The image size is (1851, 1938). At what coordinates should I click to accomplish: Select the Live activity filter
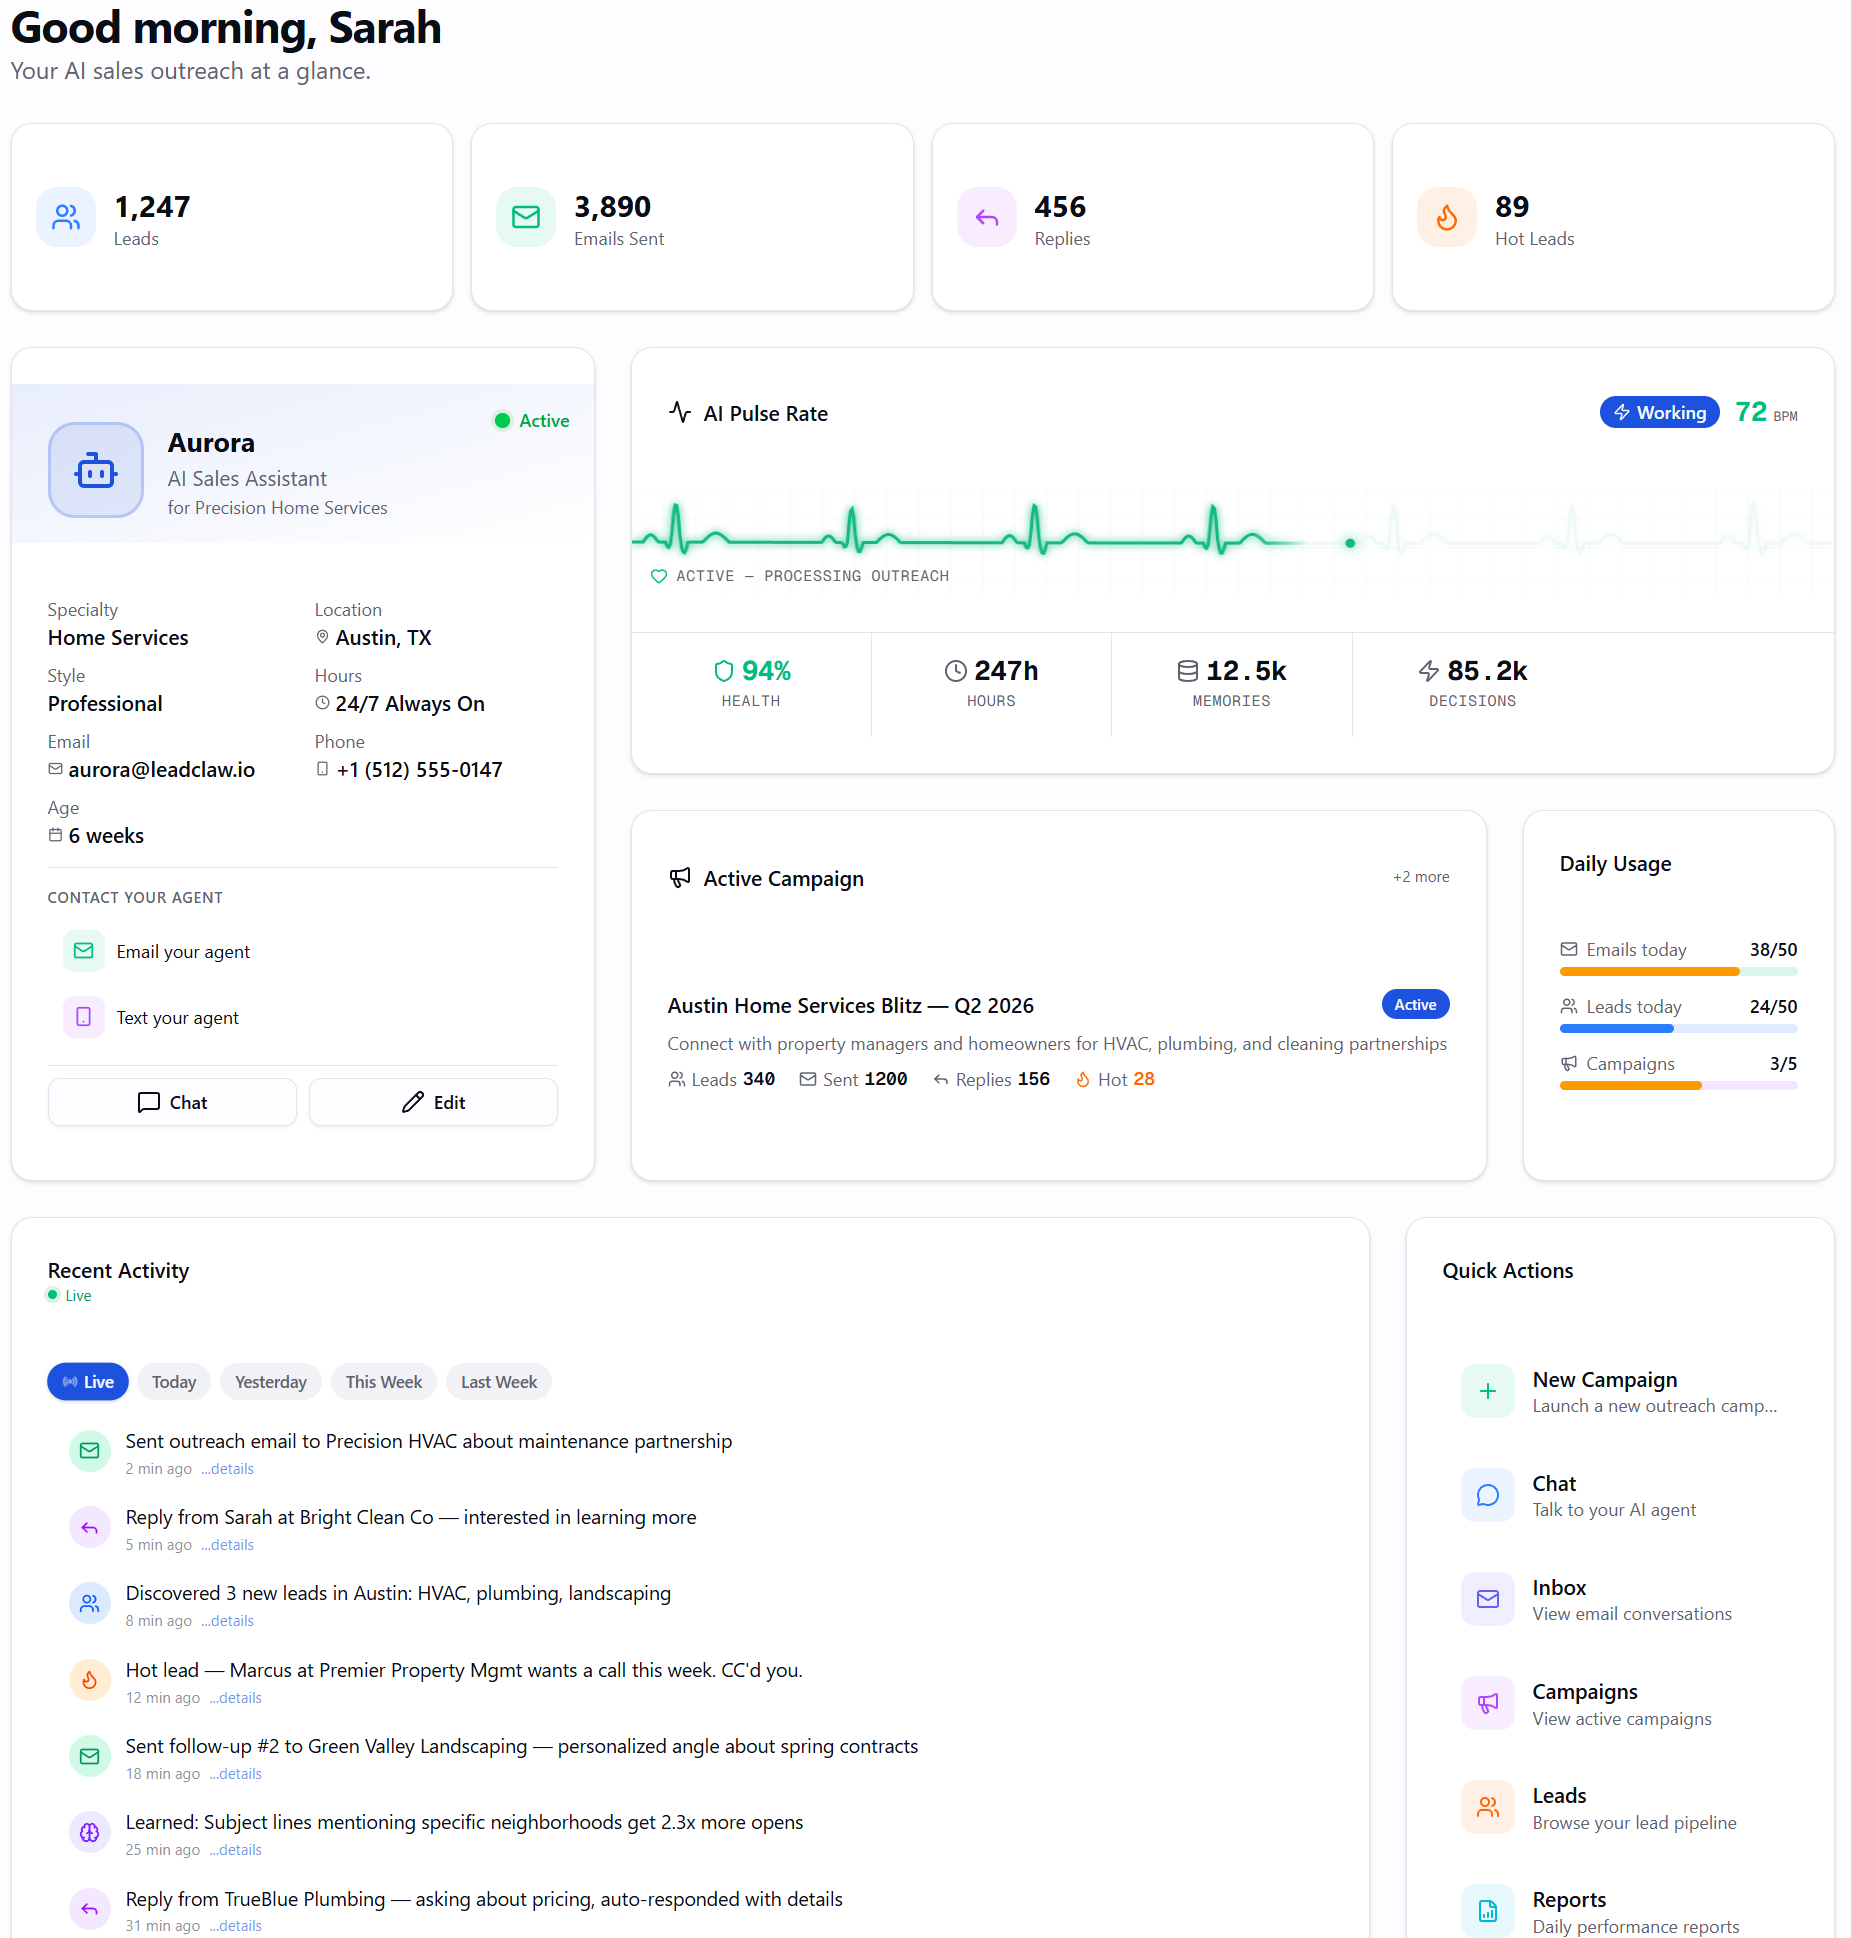point(88,1382)
